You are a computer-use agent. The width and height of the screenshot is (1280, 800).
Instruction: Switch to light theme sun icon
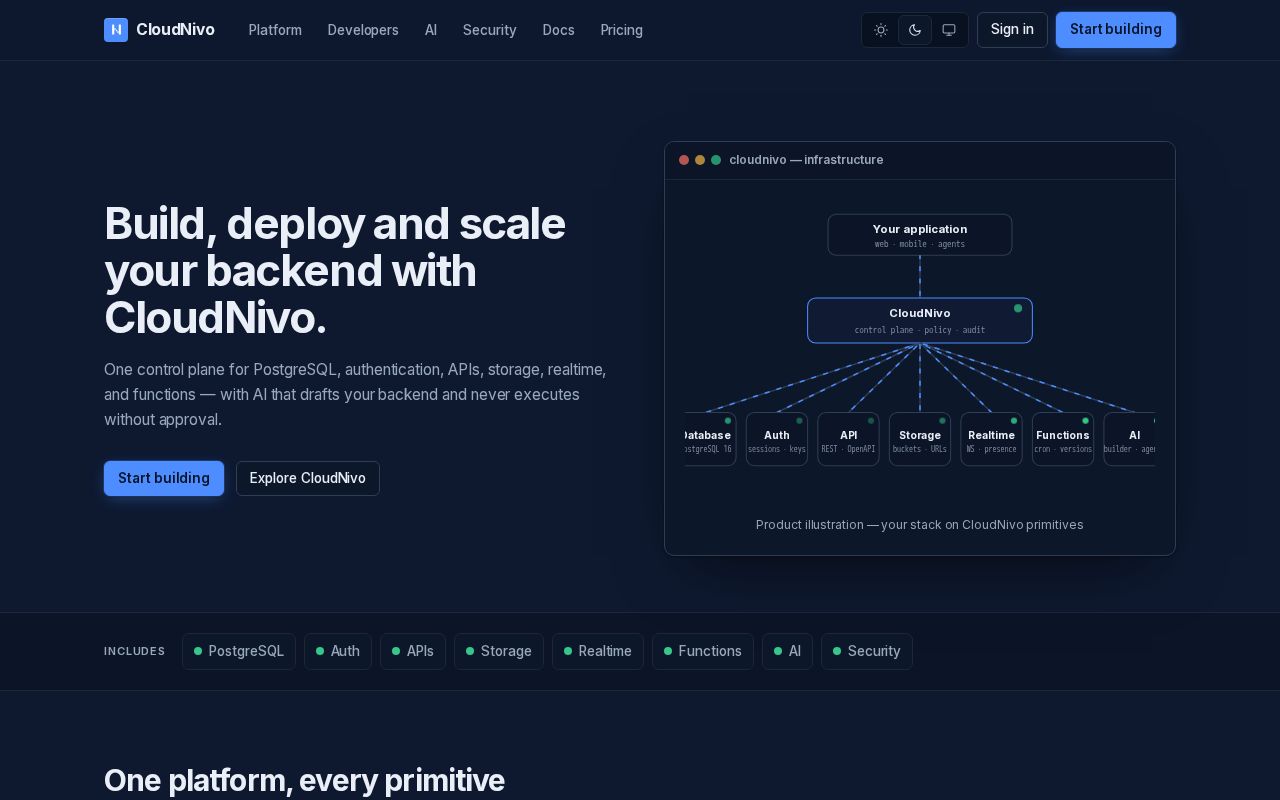pos(881,30)
